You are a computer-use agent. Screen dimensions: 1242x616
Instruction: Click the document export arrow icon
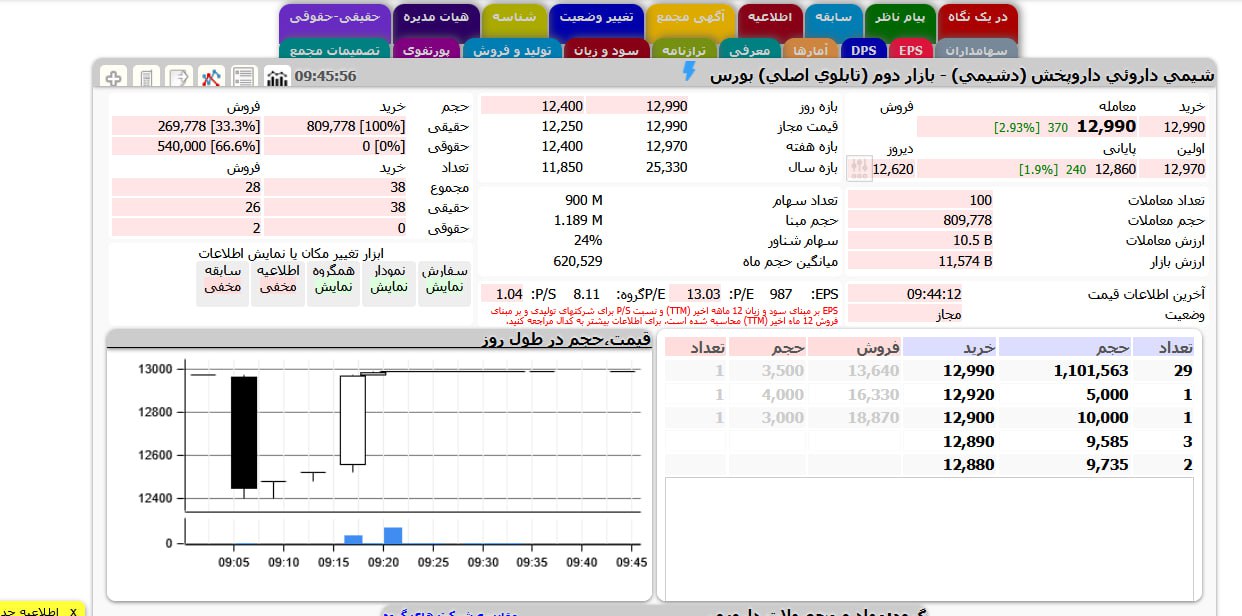[178, 77]
